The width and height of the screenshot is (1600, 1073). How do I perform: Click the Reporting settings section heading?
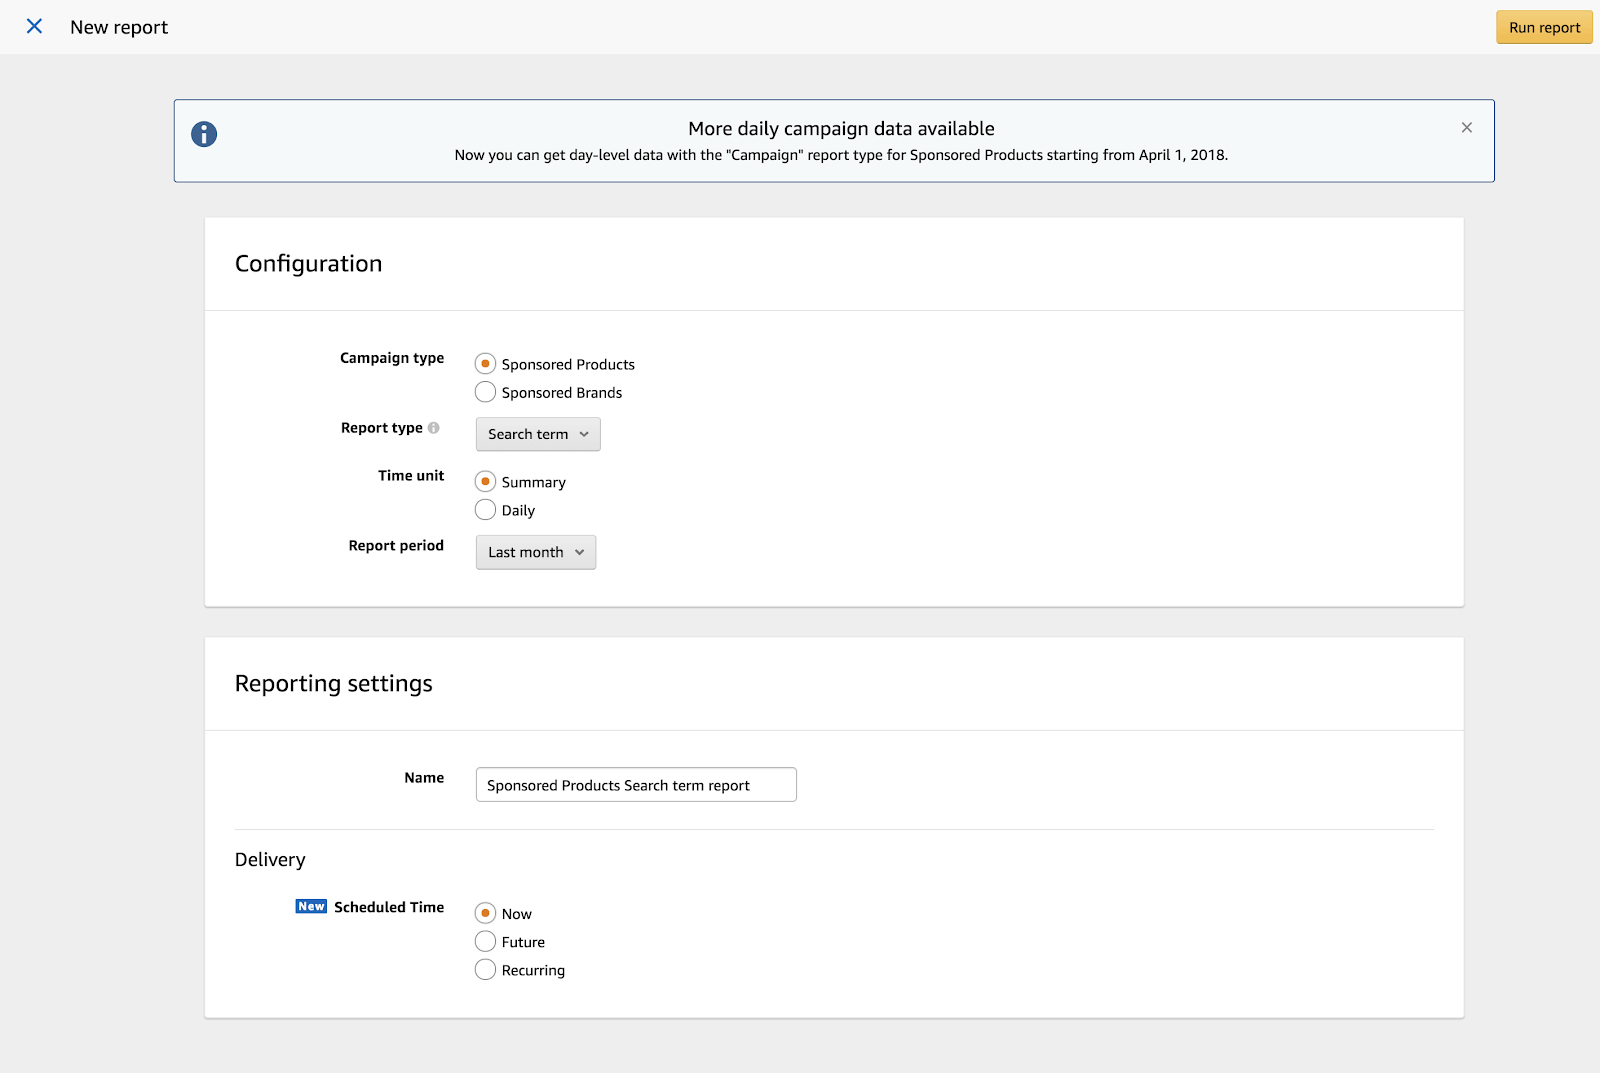pos(333,684)
